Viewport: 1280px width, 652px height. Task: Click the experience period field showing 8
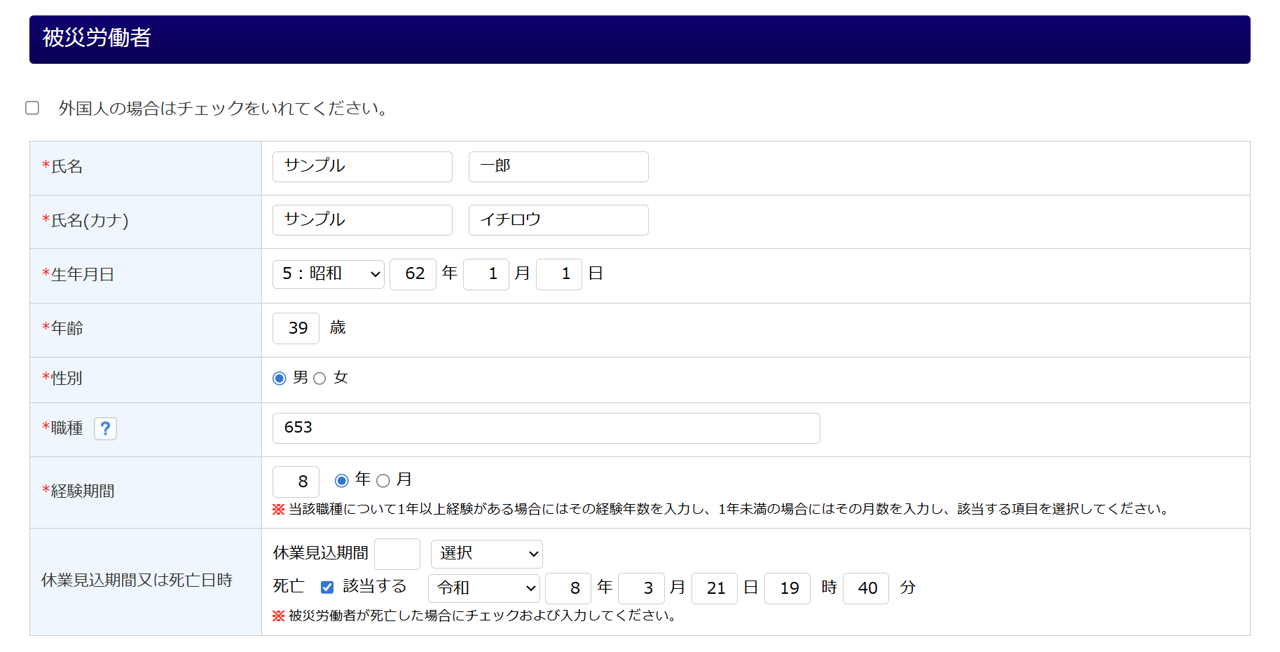click(296, 482)
